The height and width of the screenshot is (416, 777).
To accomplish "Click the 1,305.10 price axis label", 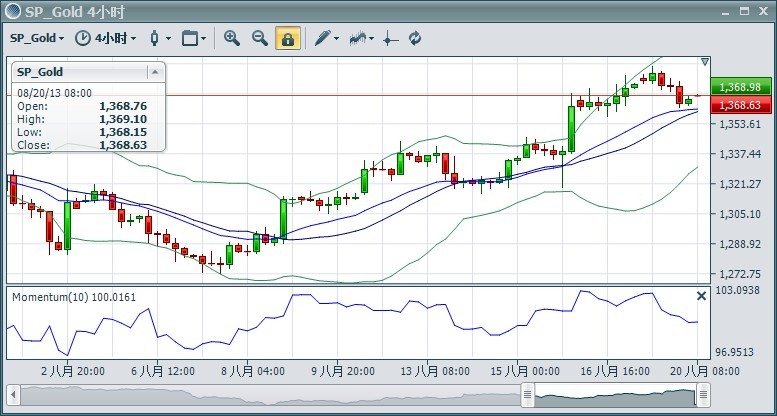I will click(x=740, y=214).
